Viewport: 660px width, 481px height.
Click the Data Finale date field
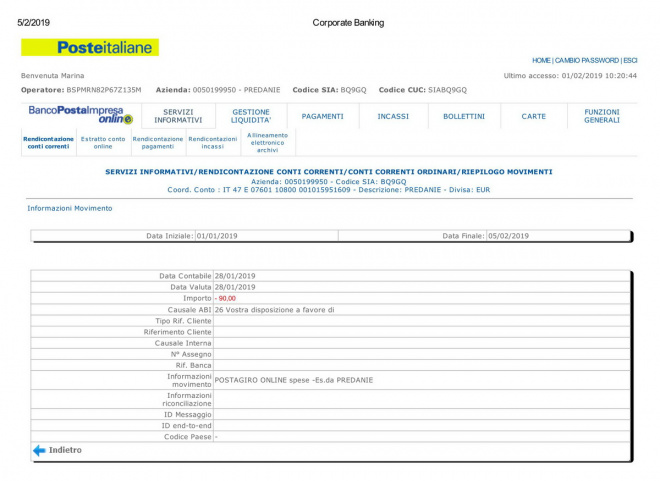(x=508, y=236)
